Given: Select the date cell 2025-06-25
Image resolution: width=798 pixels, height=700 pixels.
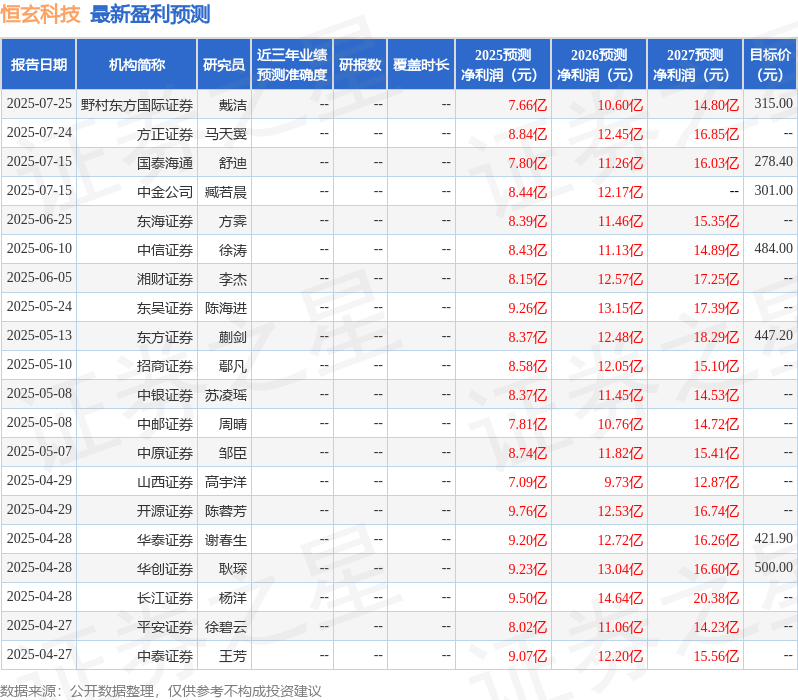Looking at the screenshot, I should (39, 219).
